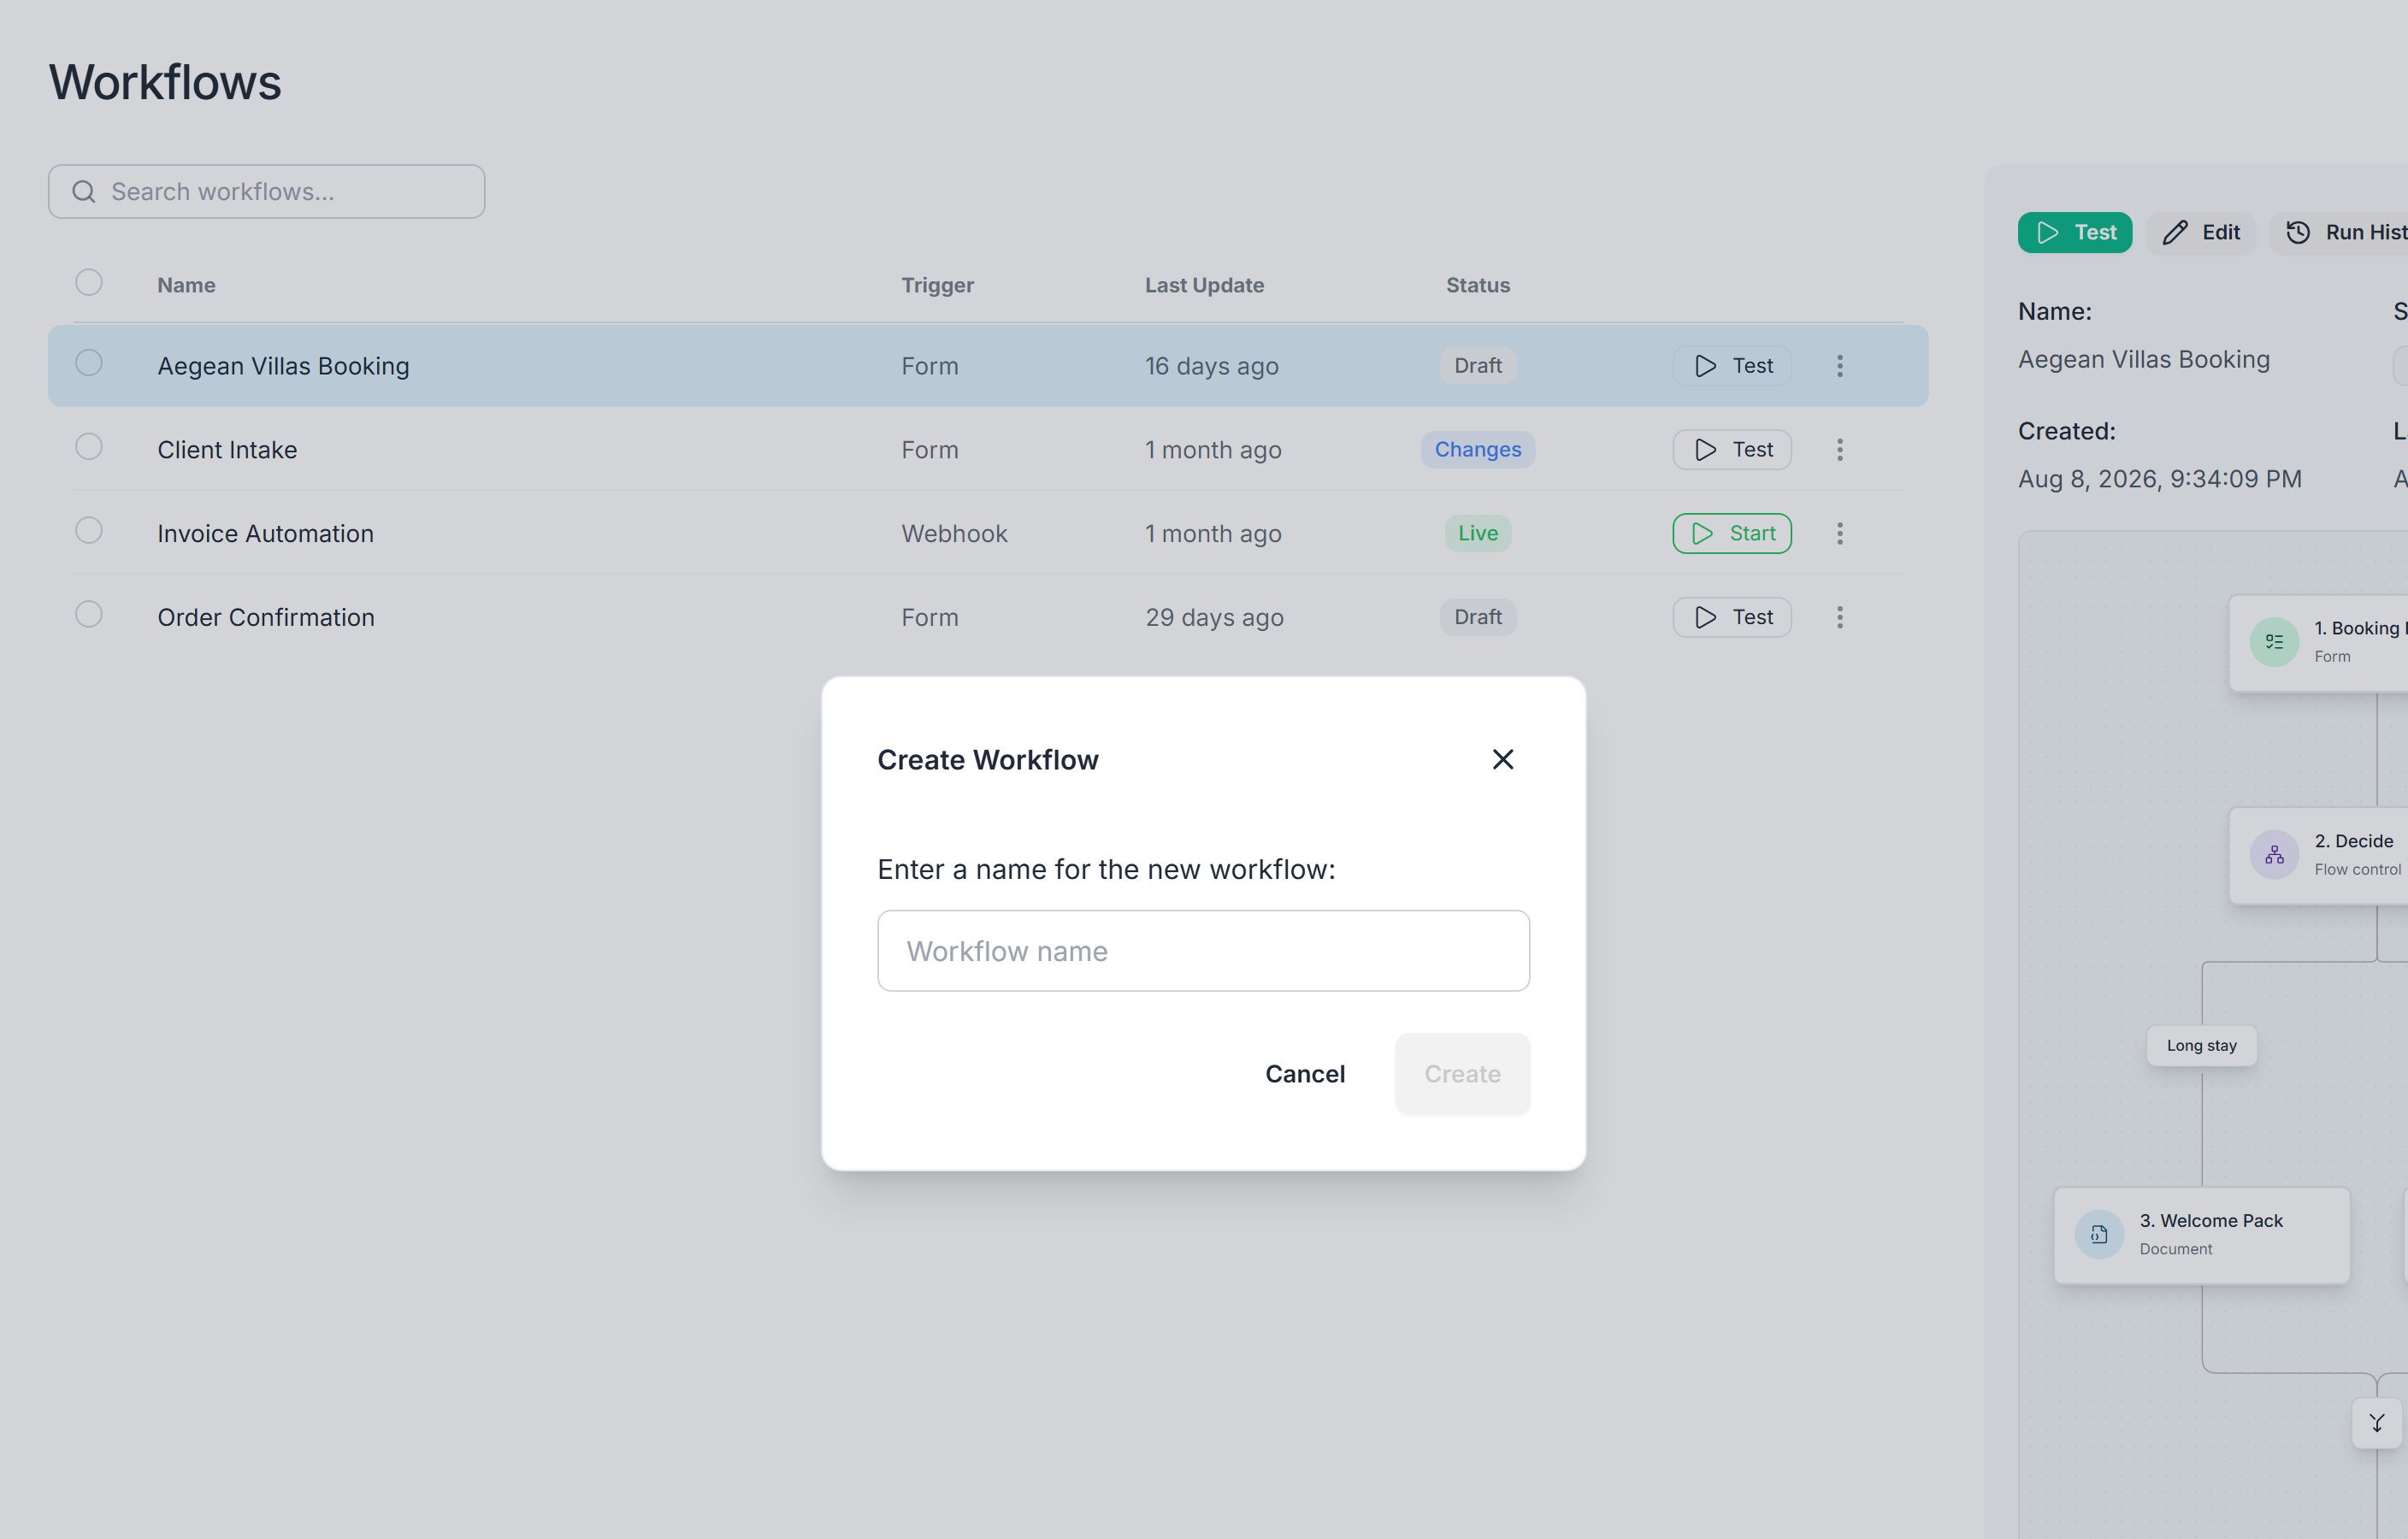This screenshot has height=1539, width=2408.
Task: Start the Invoice Automation workflow
Action: 1731,533
